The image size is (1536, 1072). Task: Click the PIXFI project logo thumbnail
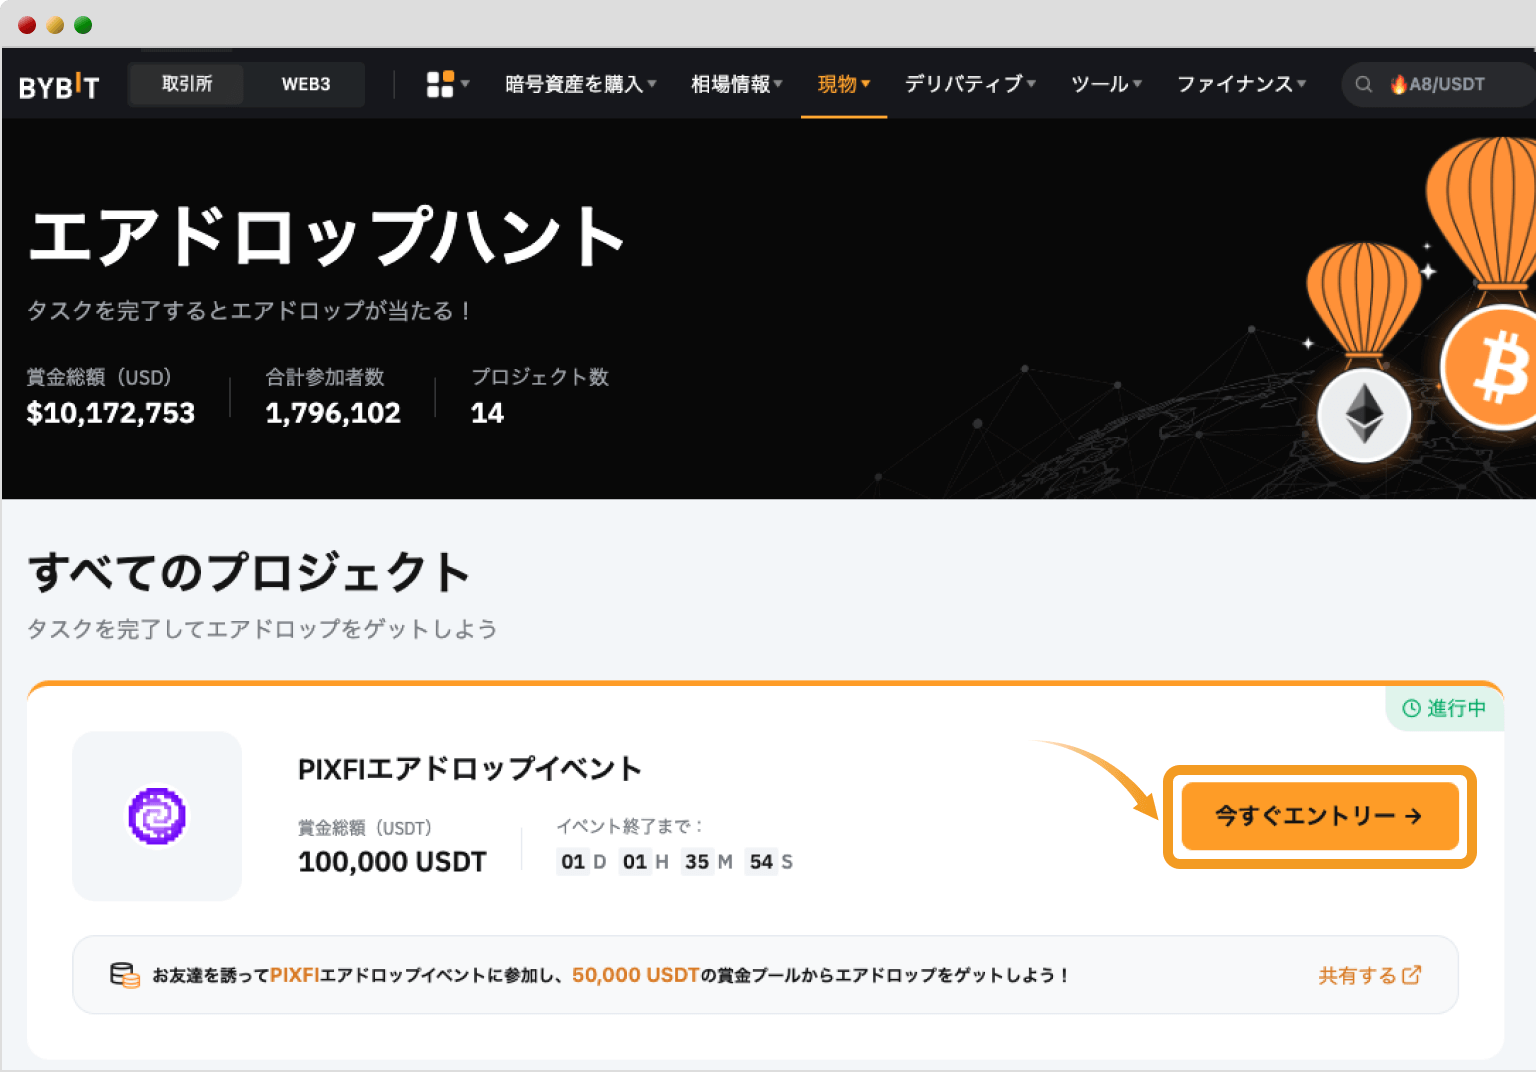coord(157,816)
